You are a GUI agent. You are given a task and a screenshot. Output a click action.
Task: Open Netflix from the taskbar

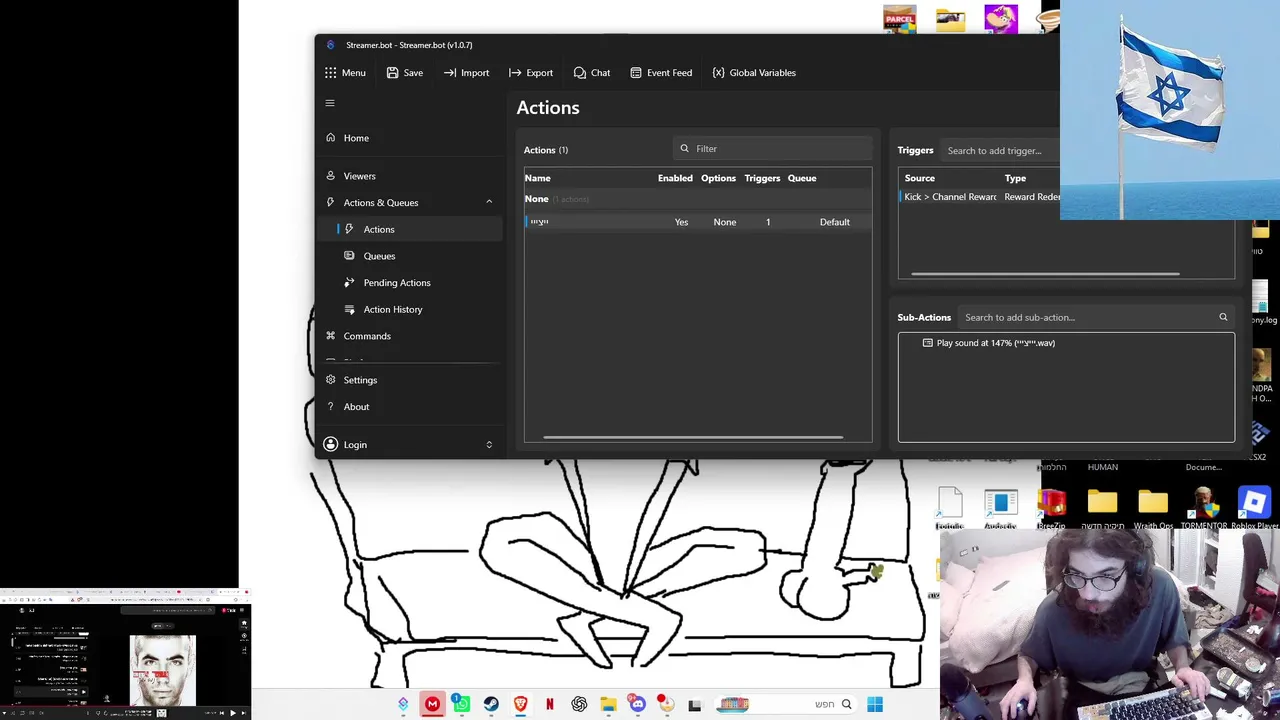(x=549, y=704)
